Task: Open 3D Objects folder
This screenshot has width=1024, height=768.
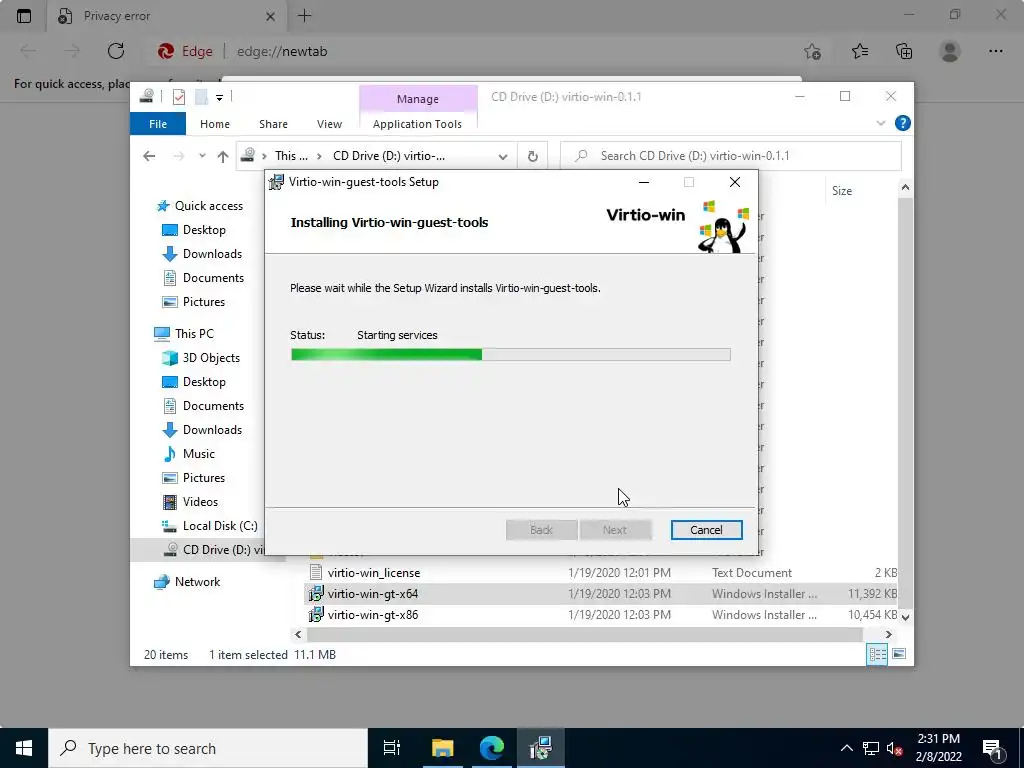Action: click(x=211, y=358)
